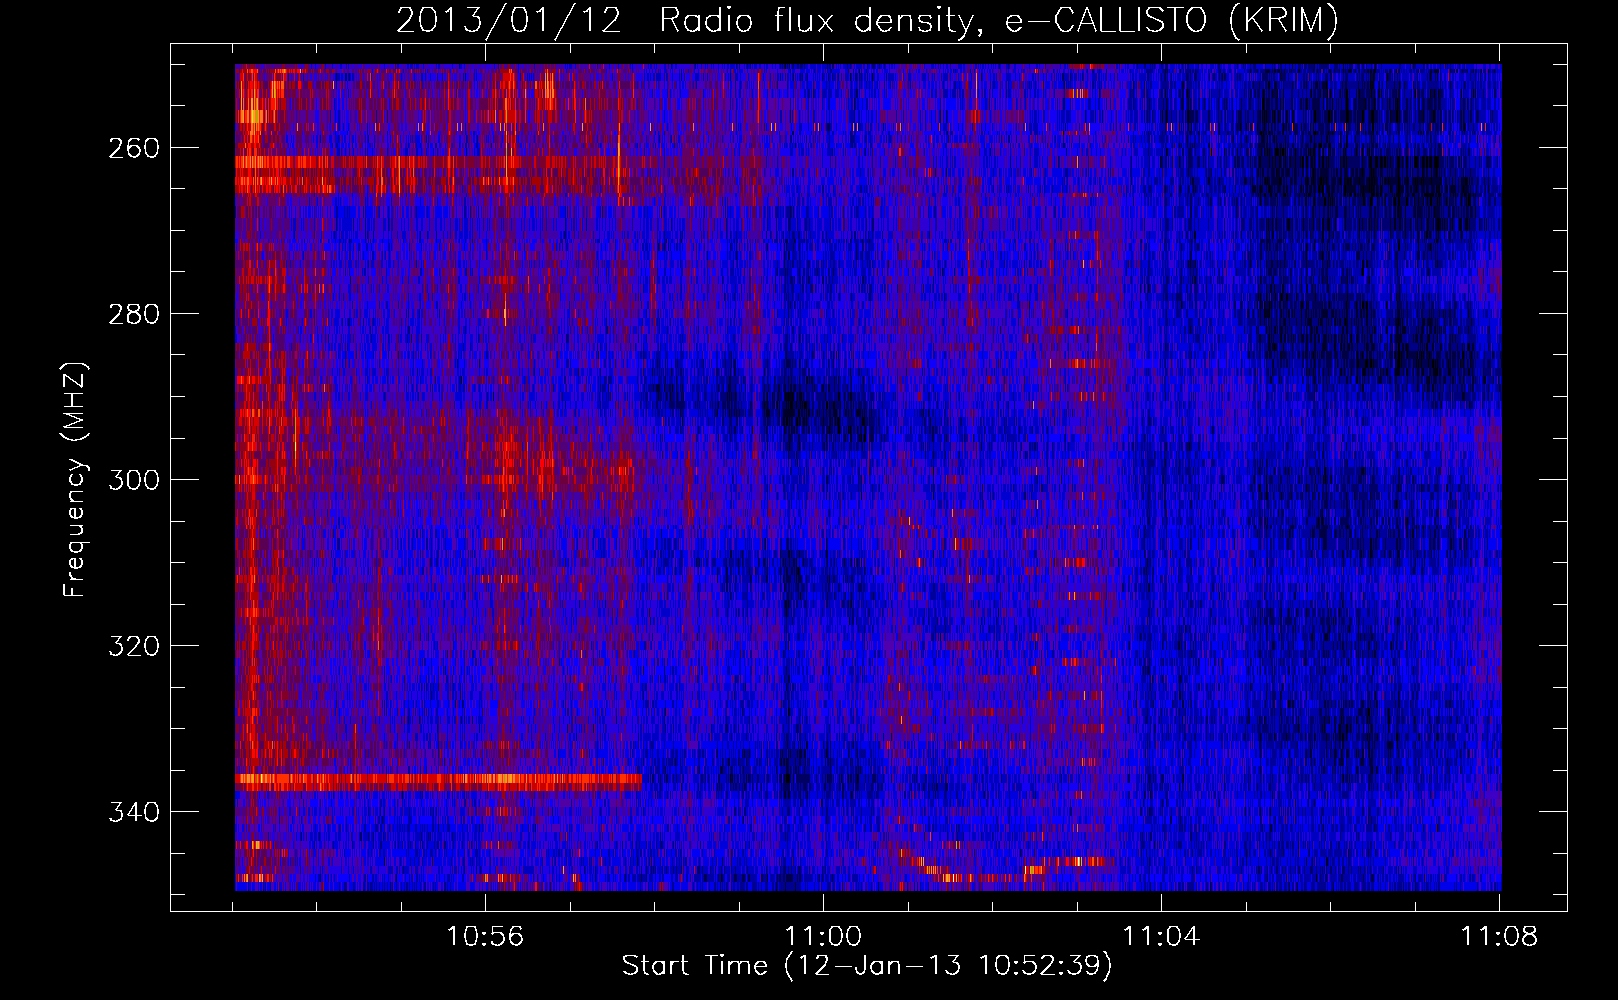Click the 300 frequency tick label

pos(133,480)
